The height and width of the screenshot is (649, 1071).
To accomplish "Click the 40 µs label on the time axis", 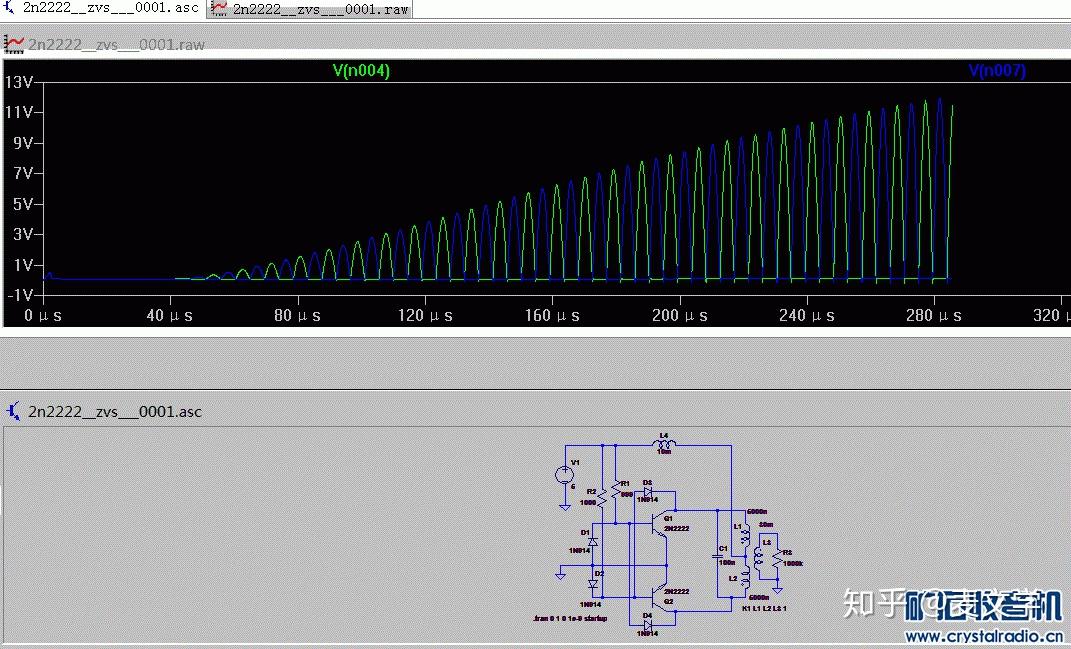I will click(169, 315).
